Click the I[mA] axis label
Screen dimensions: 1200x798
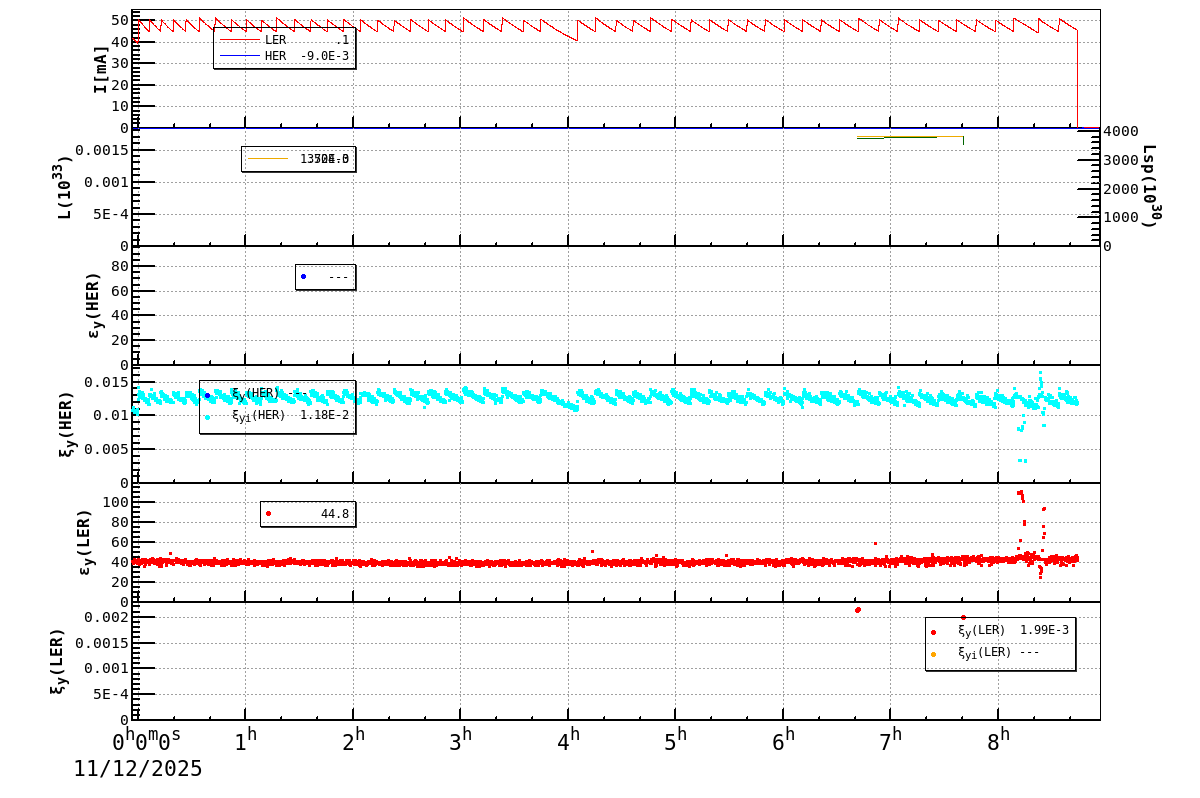point(100,69)
